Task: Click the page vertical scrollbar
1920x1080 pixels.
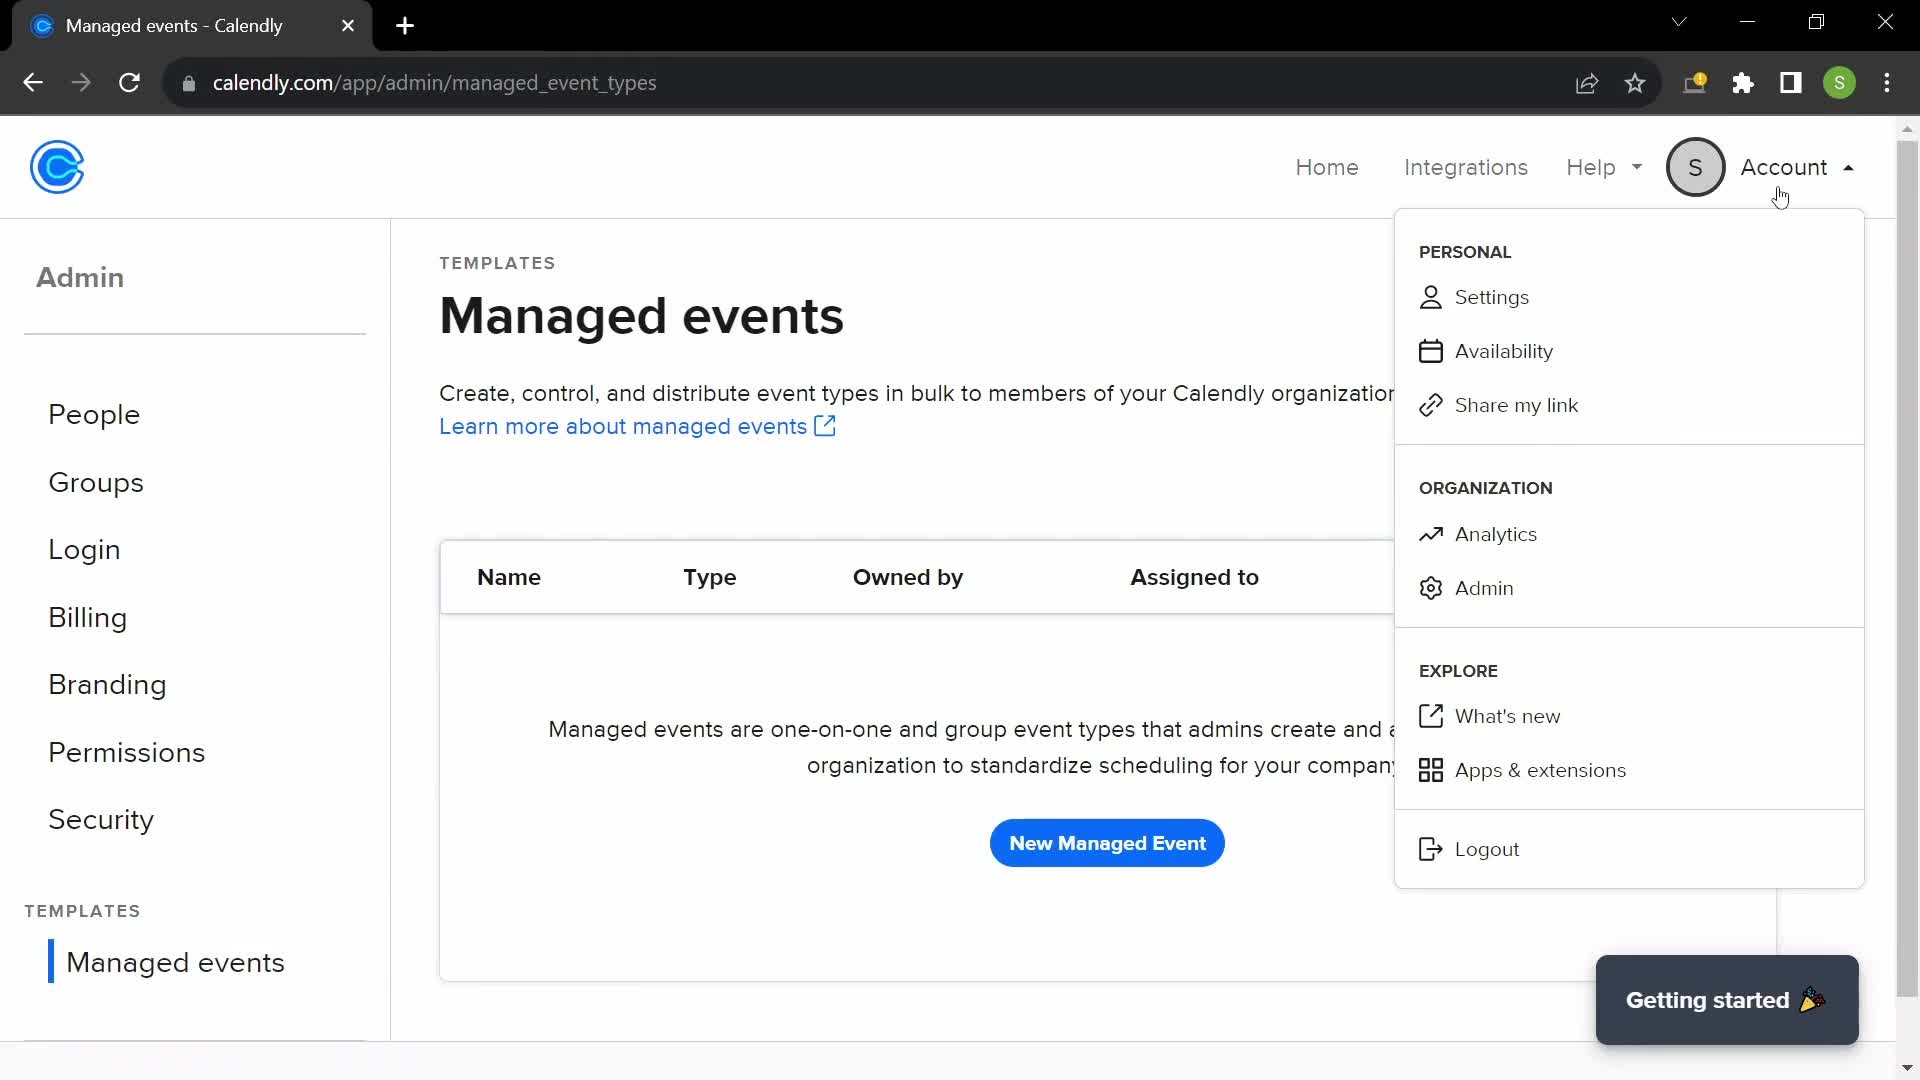Action: (x=1907, y=569)
